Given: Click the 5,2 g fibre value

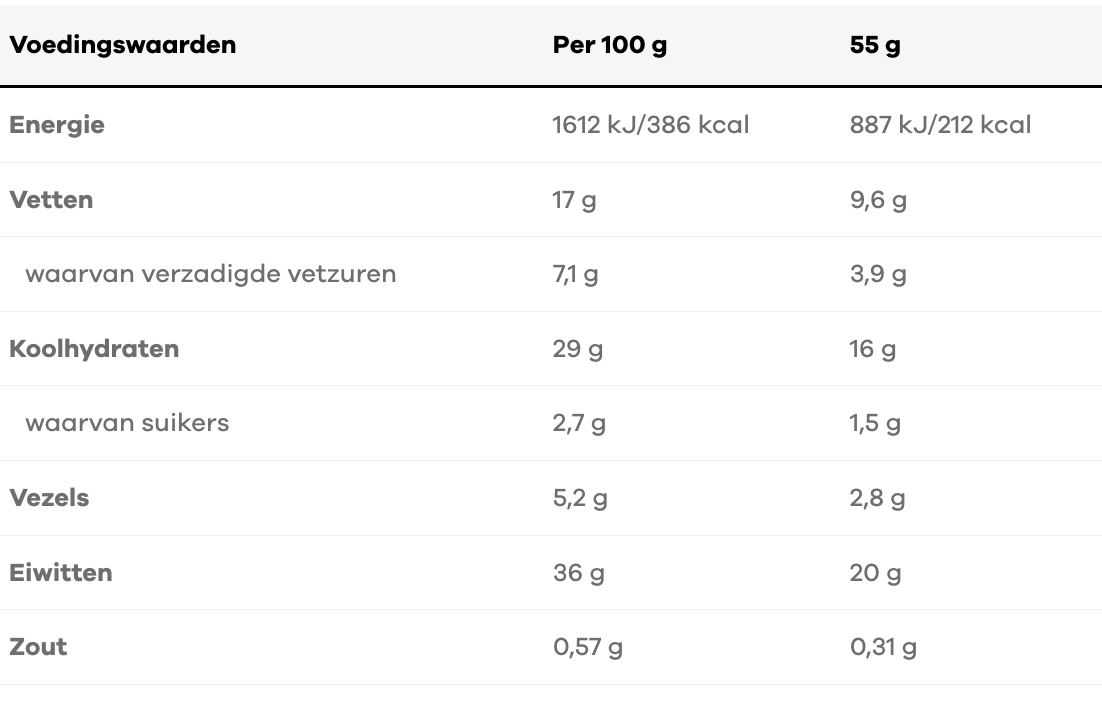Looking at the screenshot, I should (x=579, y=498).
